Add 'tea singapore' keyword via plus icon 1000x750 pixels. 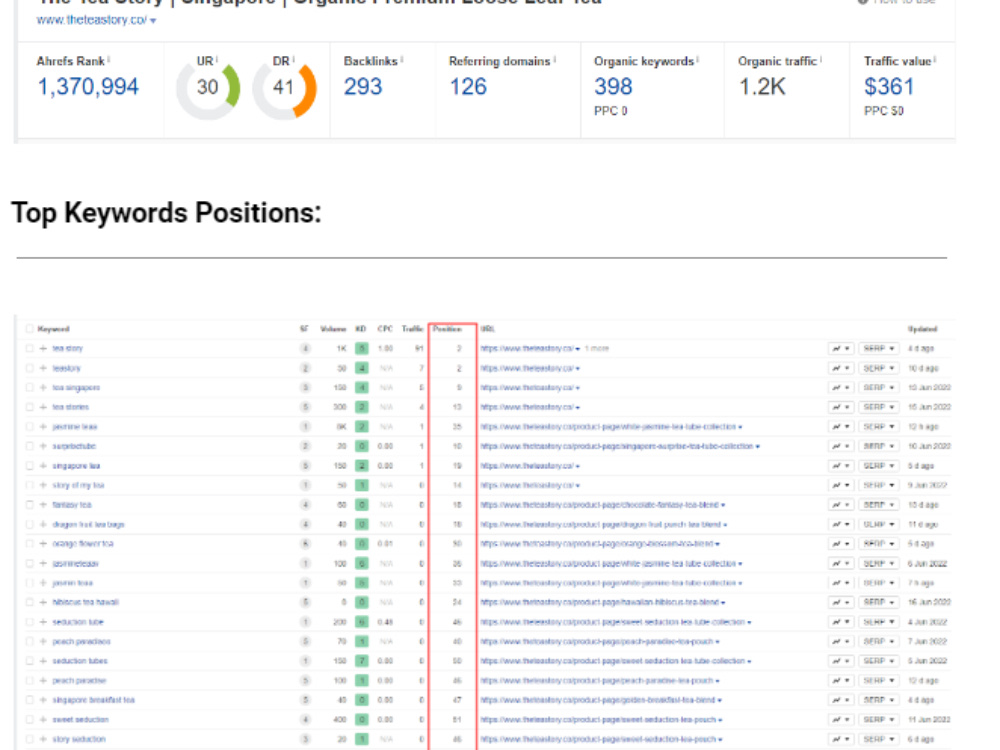click(43, 388)
